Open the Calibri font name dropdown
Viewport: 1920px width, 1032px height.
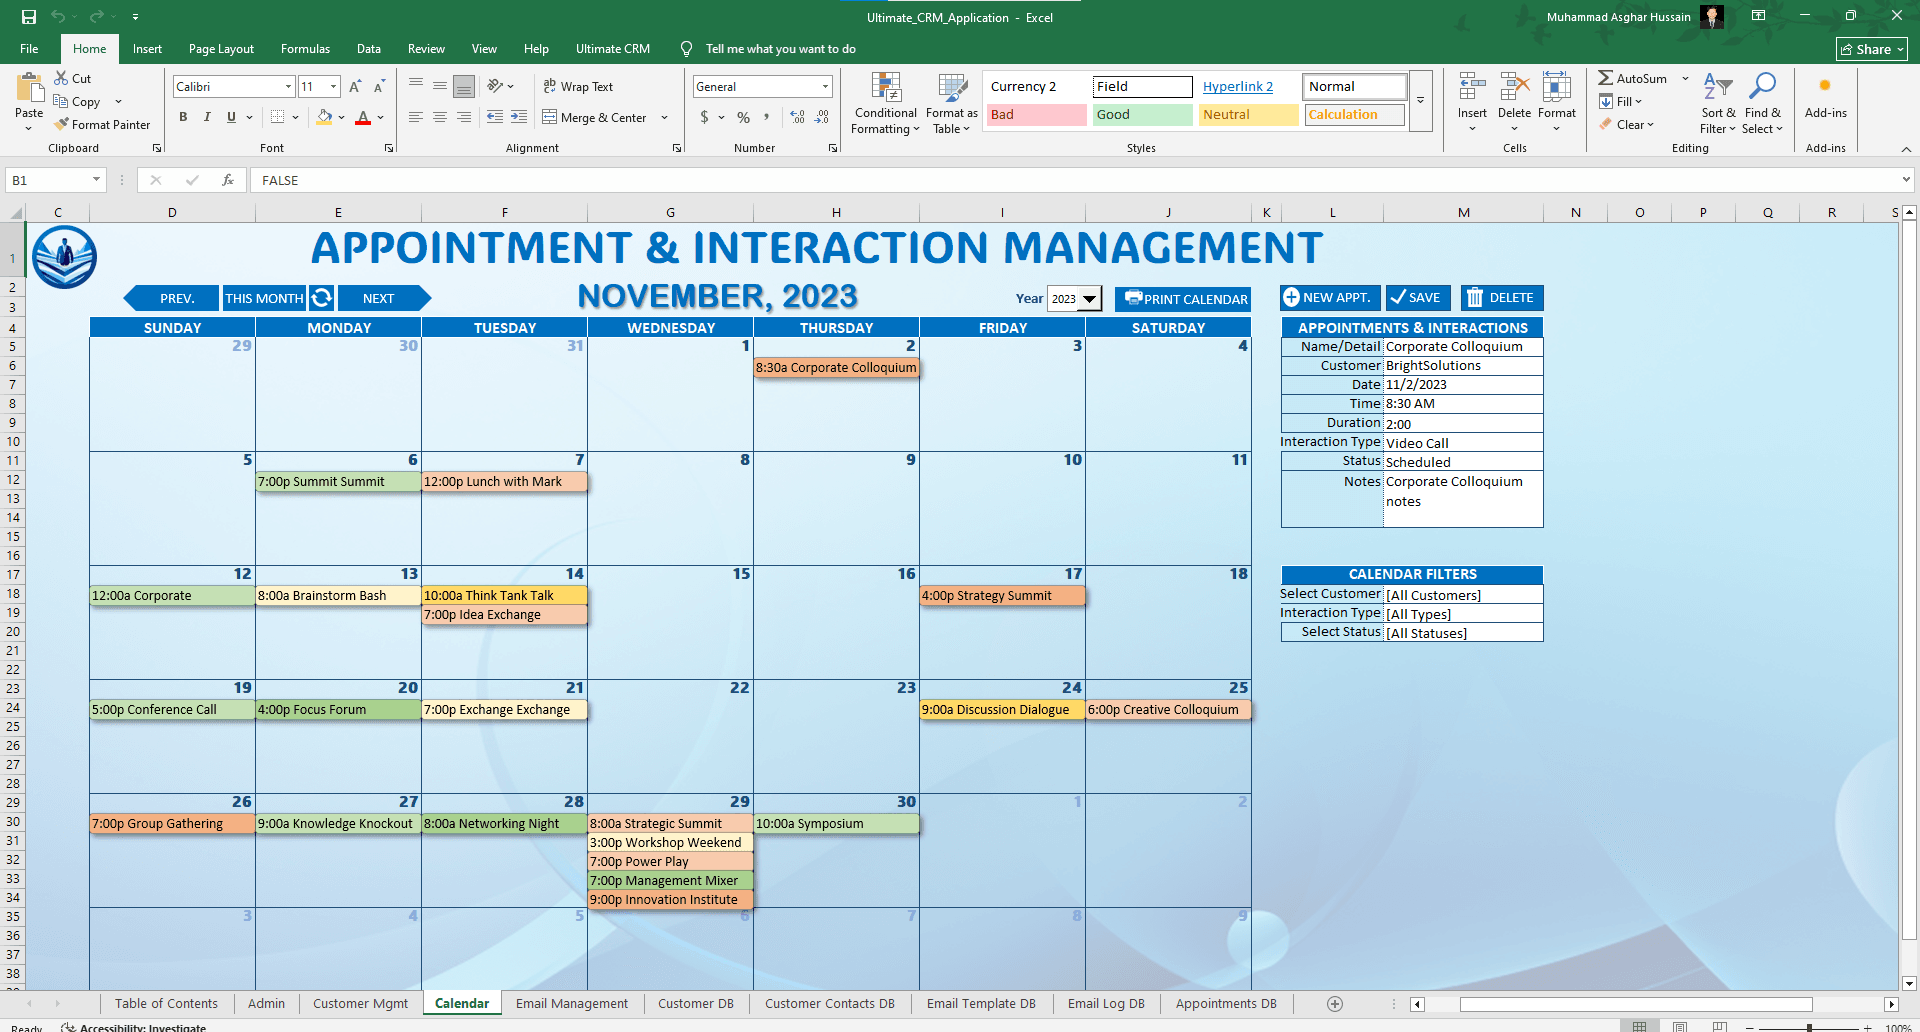288,87
